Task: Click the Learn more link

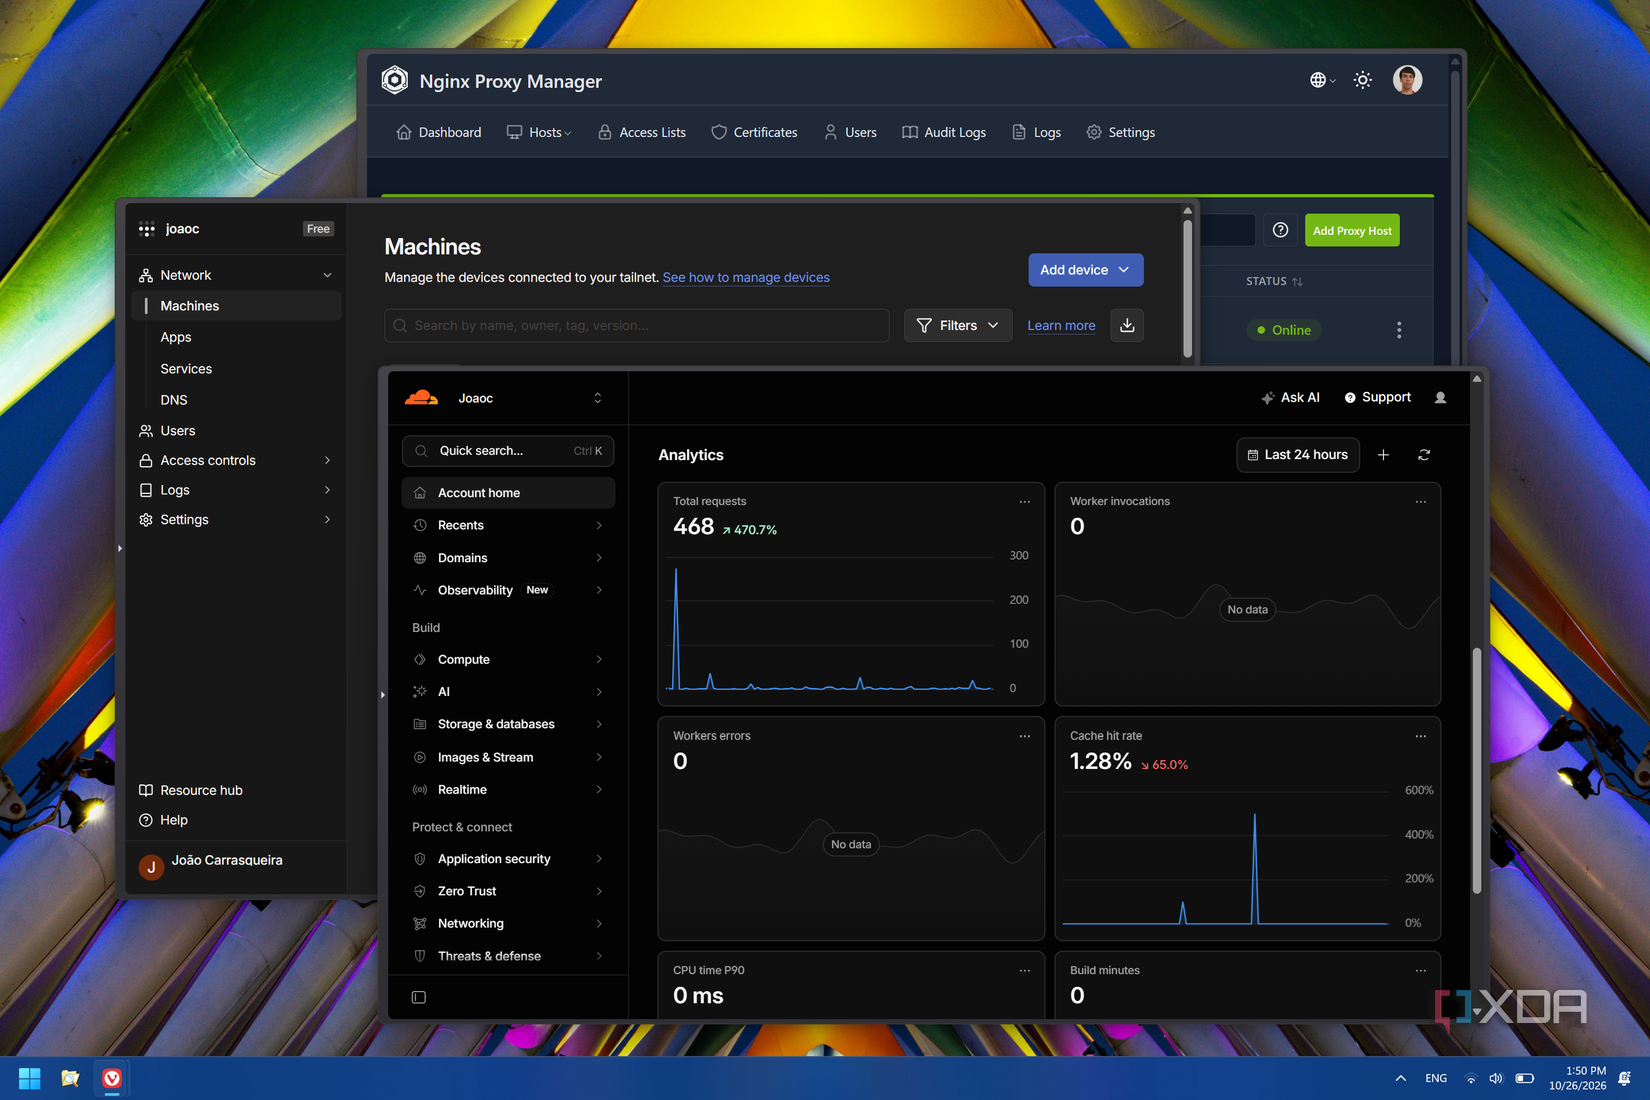Action: pos(1061,325)
